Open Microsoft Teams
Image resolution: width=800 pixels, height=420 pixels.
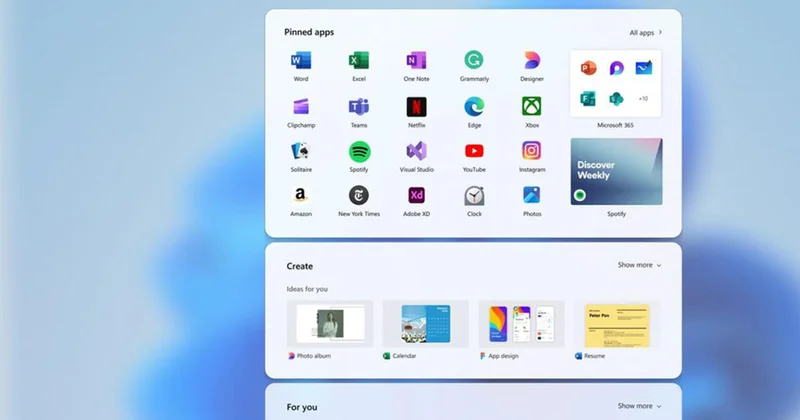359,107
